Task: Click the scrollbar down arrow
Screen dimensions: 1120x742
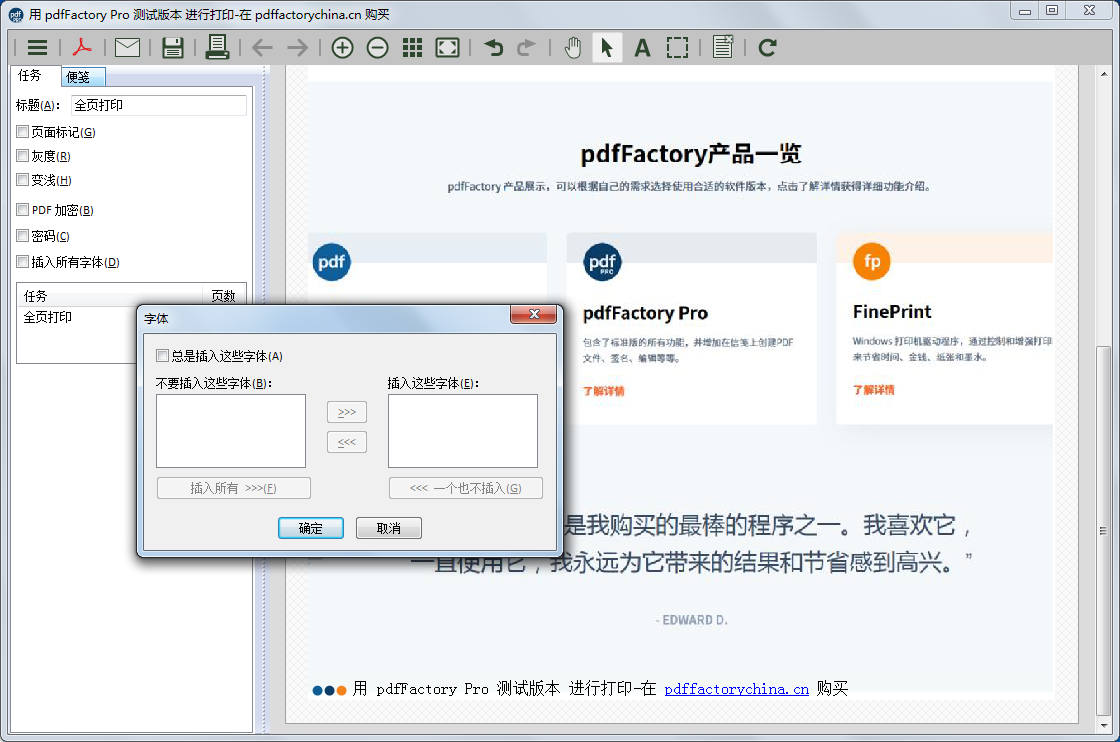Action: click(x=1104, y=725)
